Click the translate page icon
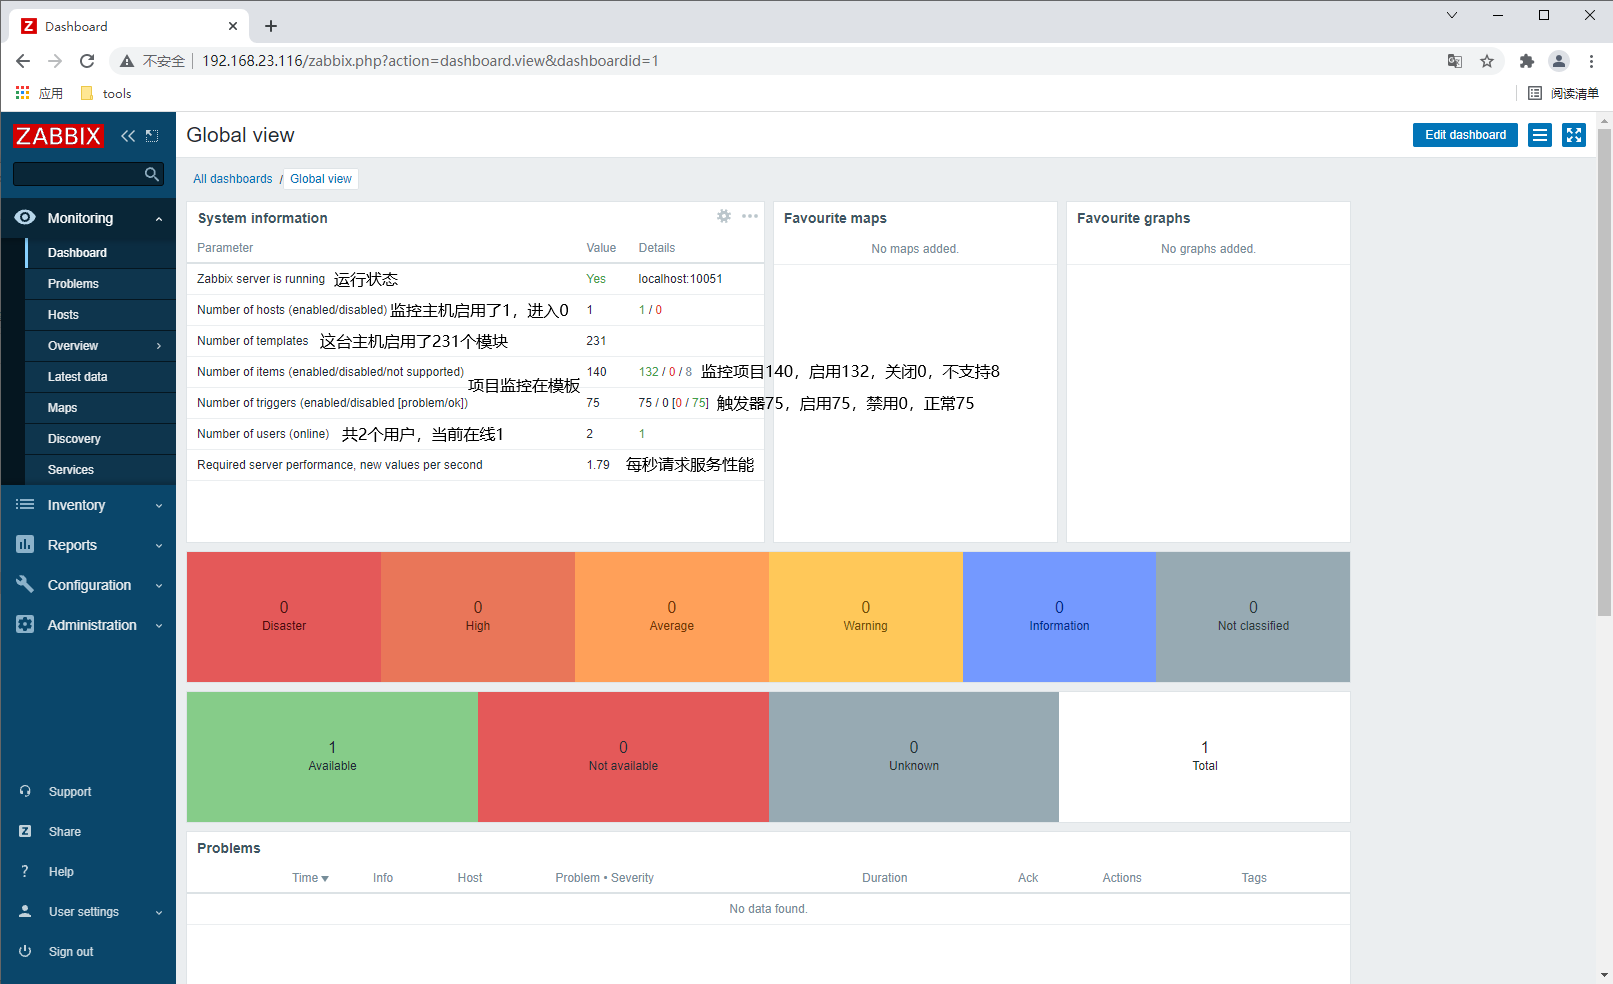Screen dimensions: 1613x984 1455,61
